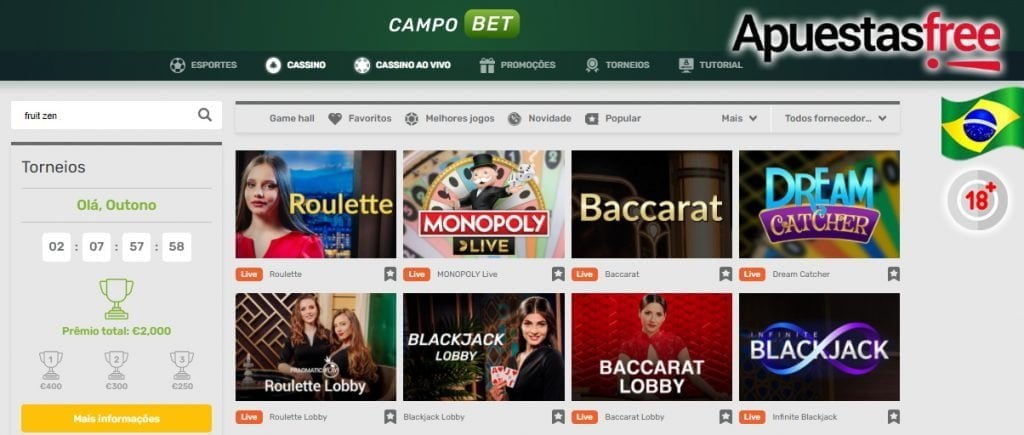This screenshot has width=1024, height=435.
Task: Click the Cassino ao Vivo chip icon
Action: click(362, 65)
